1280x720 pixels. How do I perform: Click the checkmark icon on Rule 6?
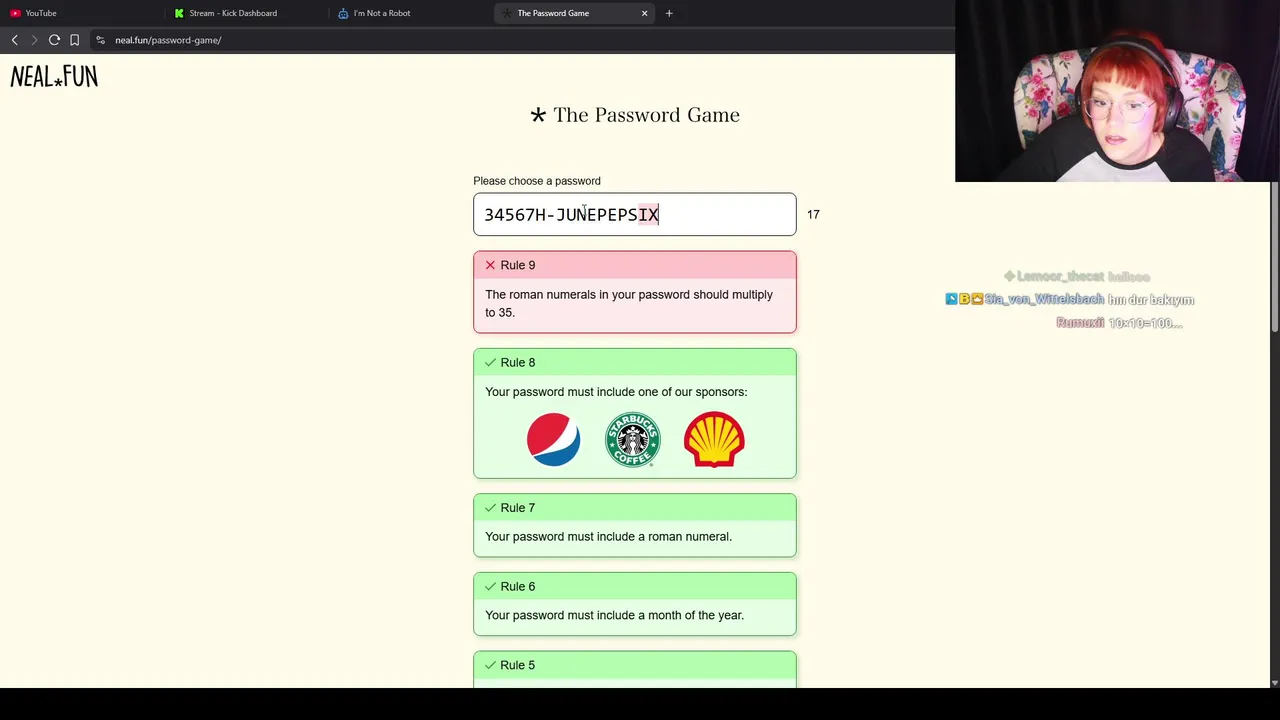[490, 587]
